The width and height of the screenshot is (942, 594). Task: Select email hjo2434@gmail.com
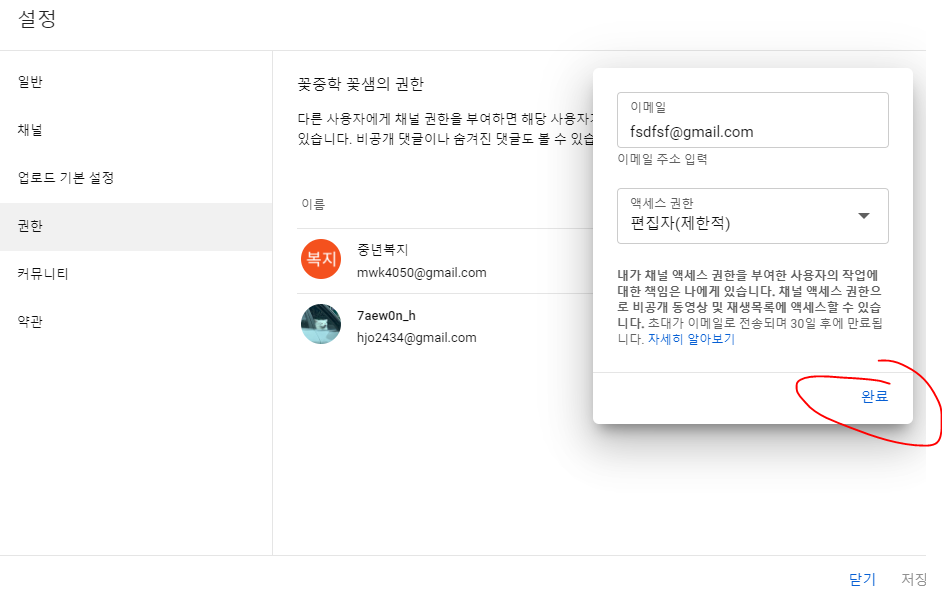click(416, 338)
